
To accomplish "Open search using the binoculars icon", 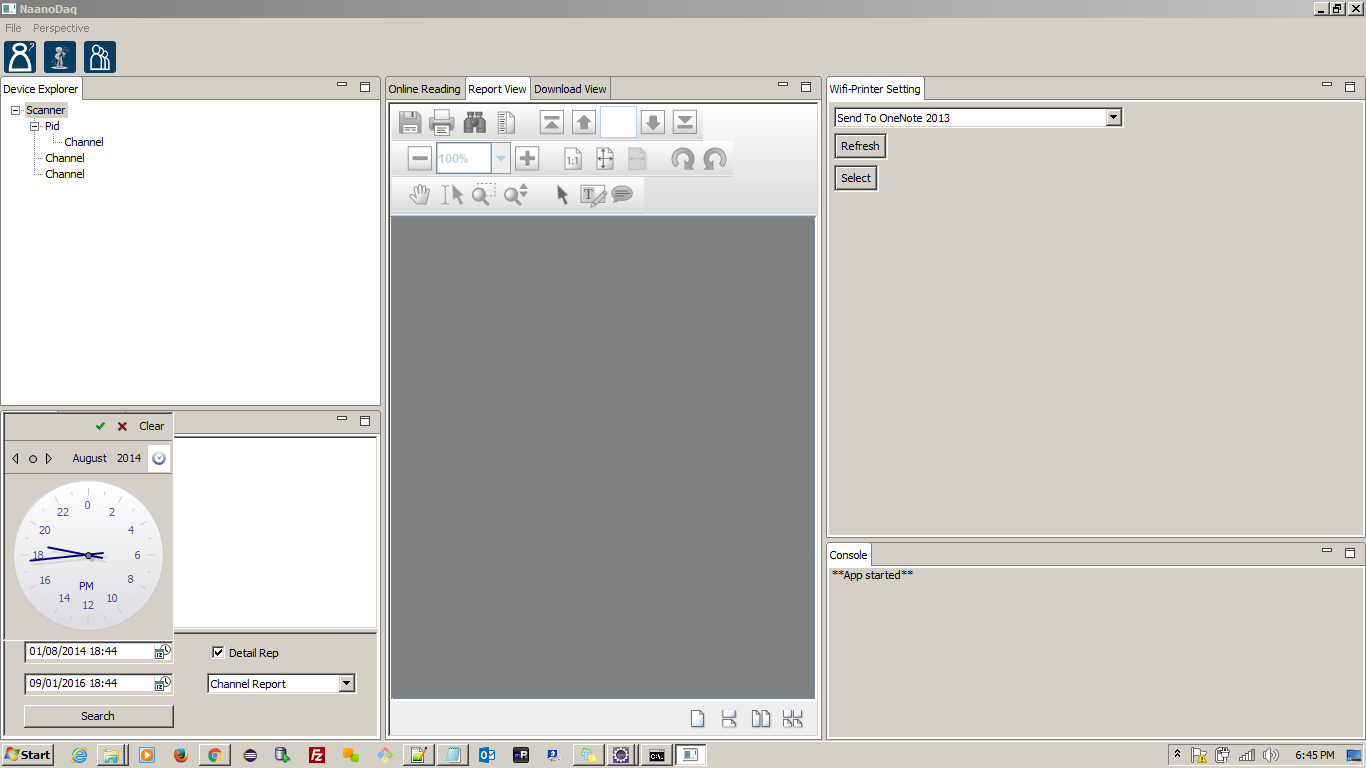I will click(474, 123).
